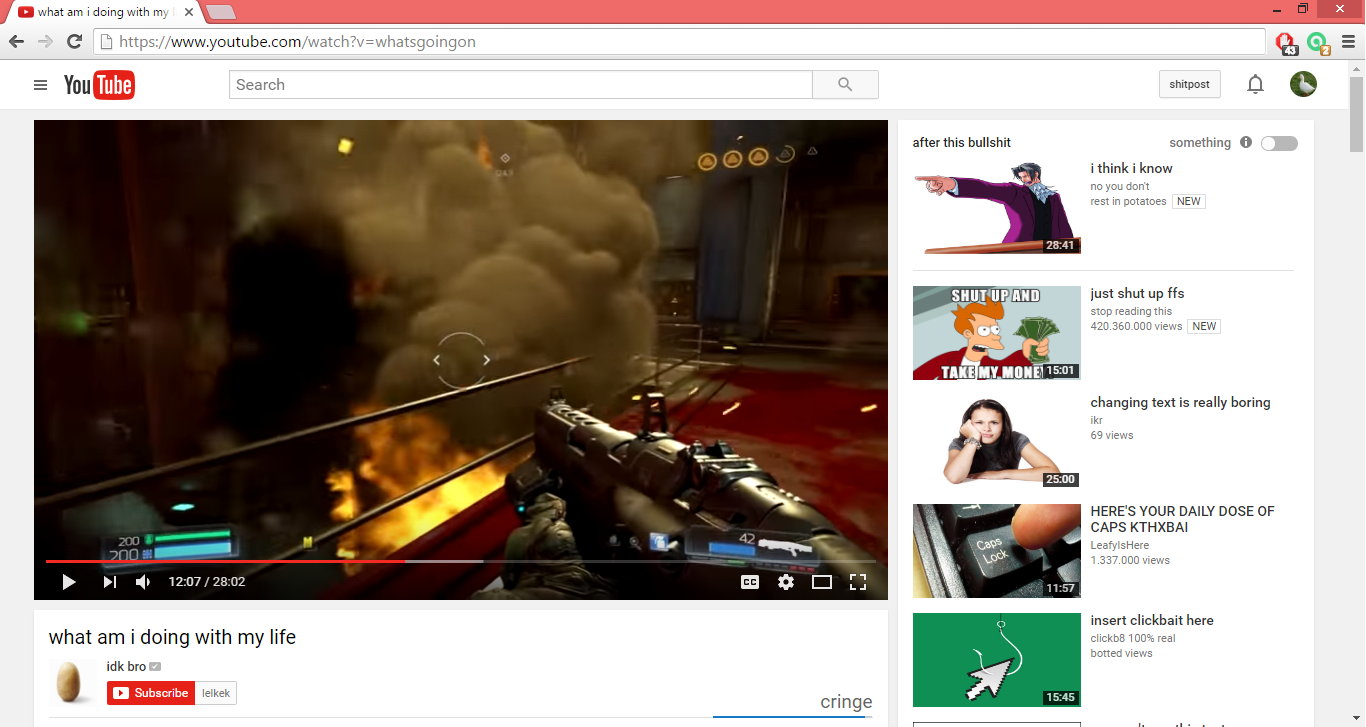The width and height of the screenshot is (1366, 727).
Task: Click the red adblock extension icon
Action: (x=1286, y=42)
